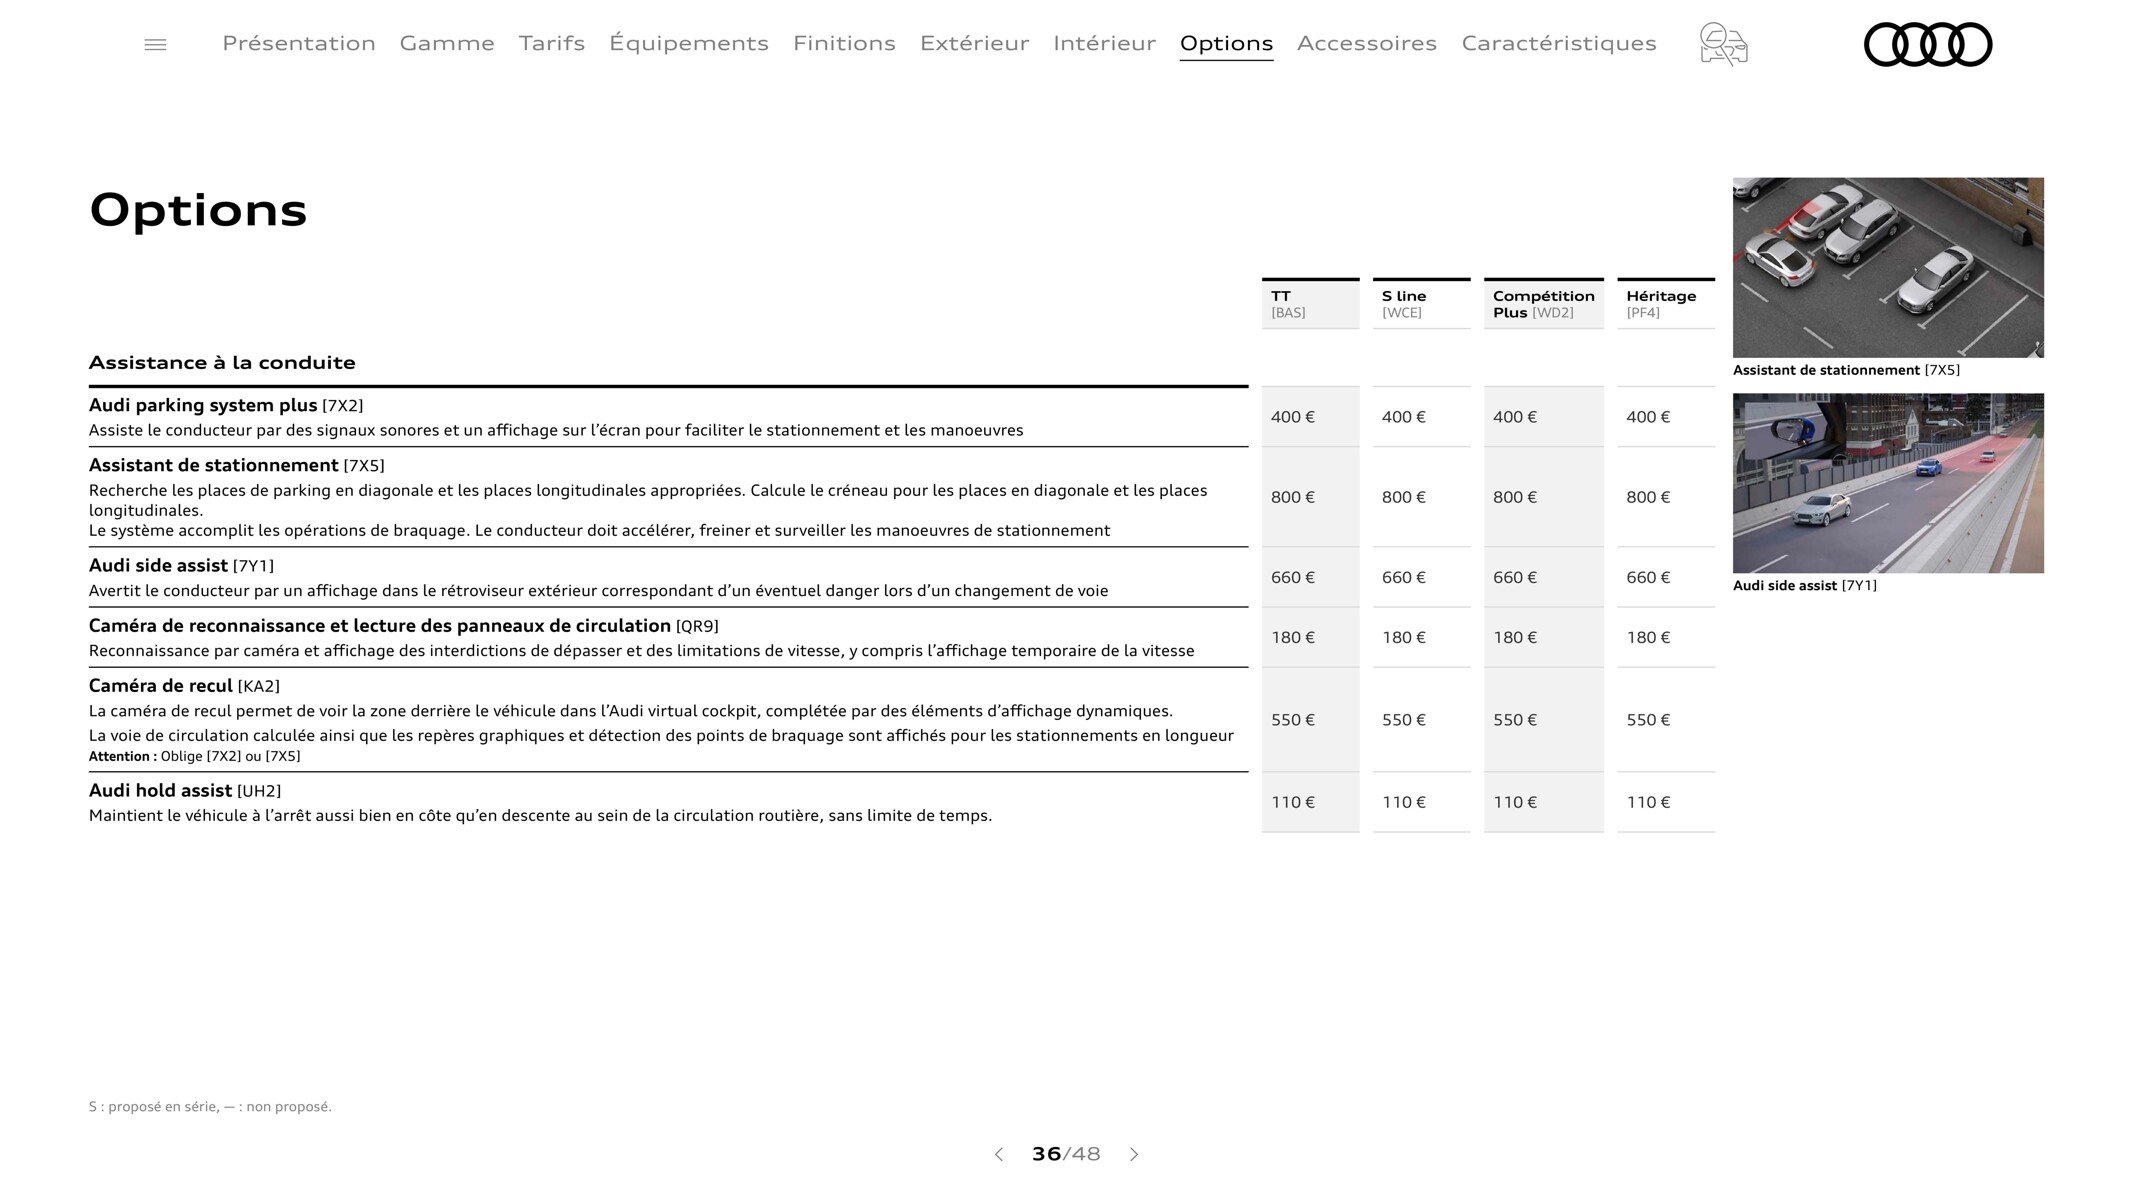Click 550 € price in TT column
This screenshot has height=1200, width=2133.
point(1293,720)
